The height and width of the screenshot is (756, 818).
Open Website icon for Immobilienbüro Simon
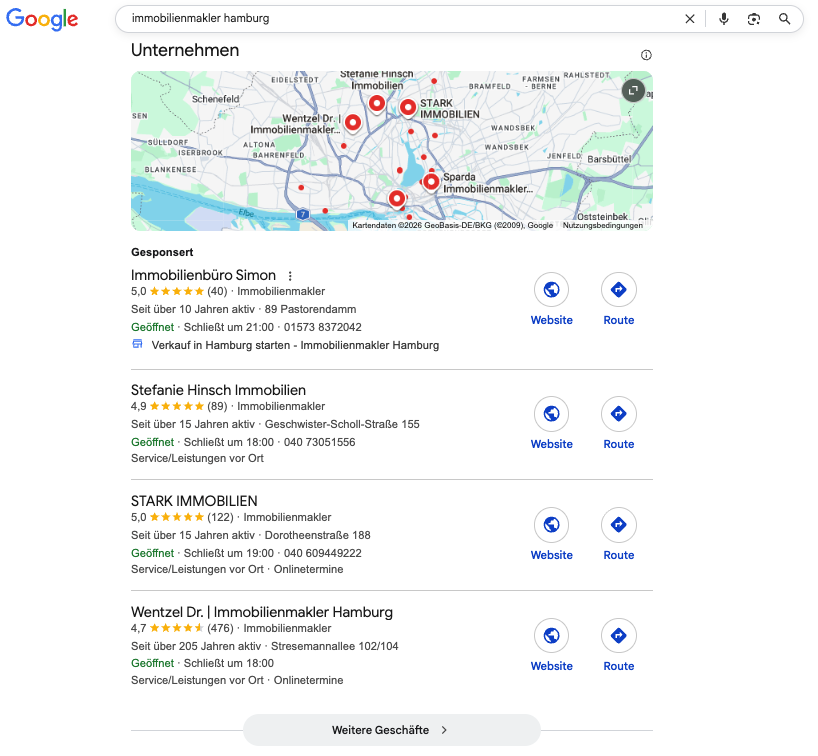point(551,290)
